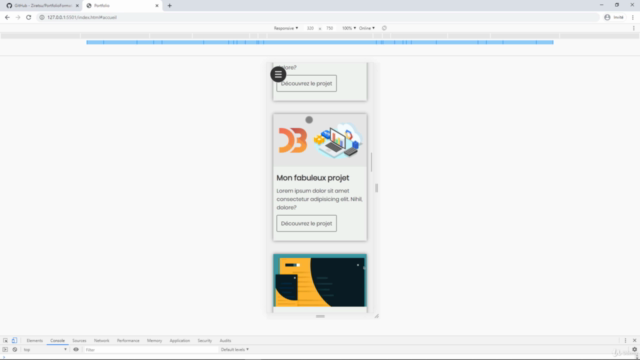
Task: Switch to the Network tab
Action: (102, 340)
